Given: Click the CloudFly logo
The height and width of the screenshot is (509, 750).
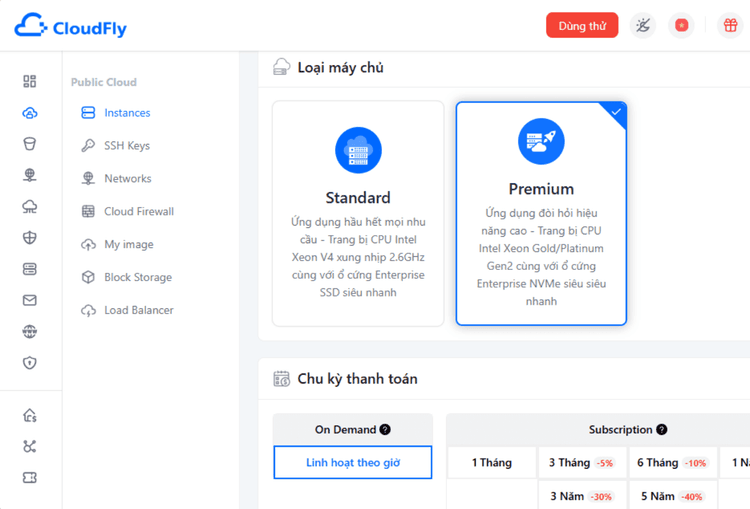Looking at the screenshot, I should point(71,26).
